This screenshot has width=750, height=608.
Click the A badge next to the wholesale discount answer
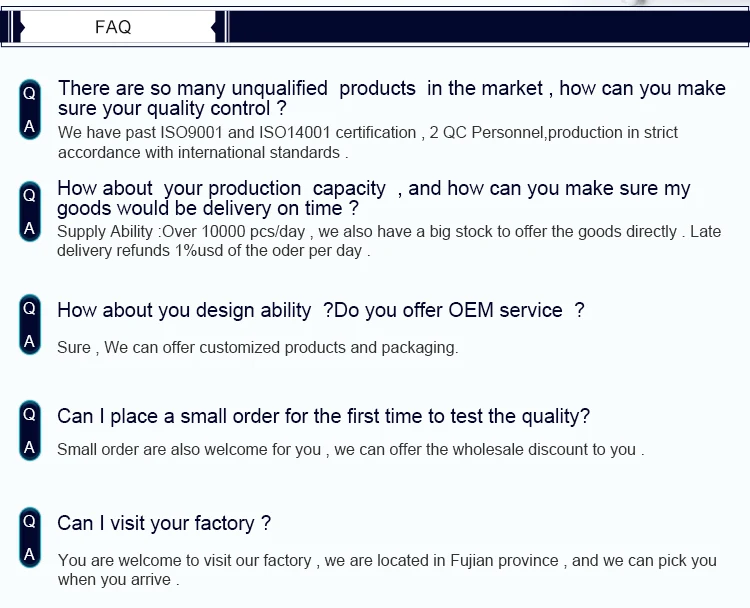[29, 446]
